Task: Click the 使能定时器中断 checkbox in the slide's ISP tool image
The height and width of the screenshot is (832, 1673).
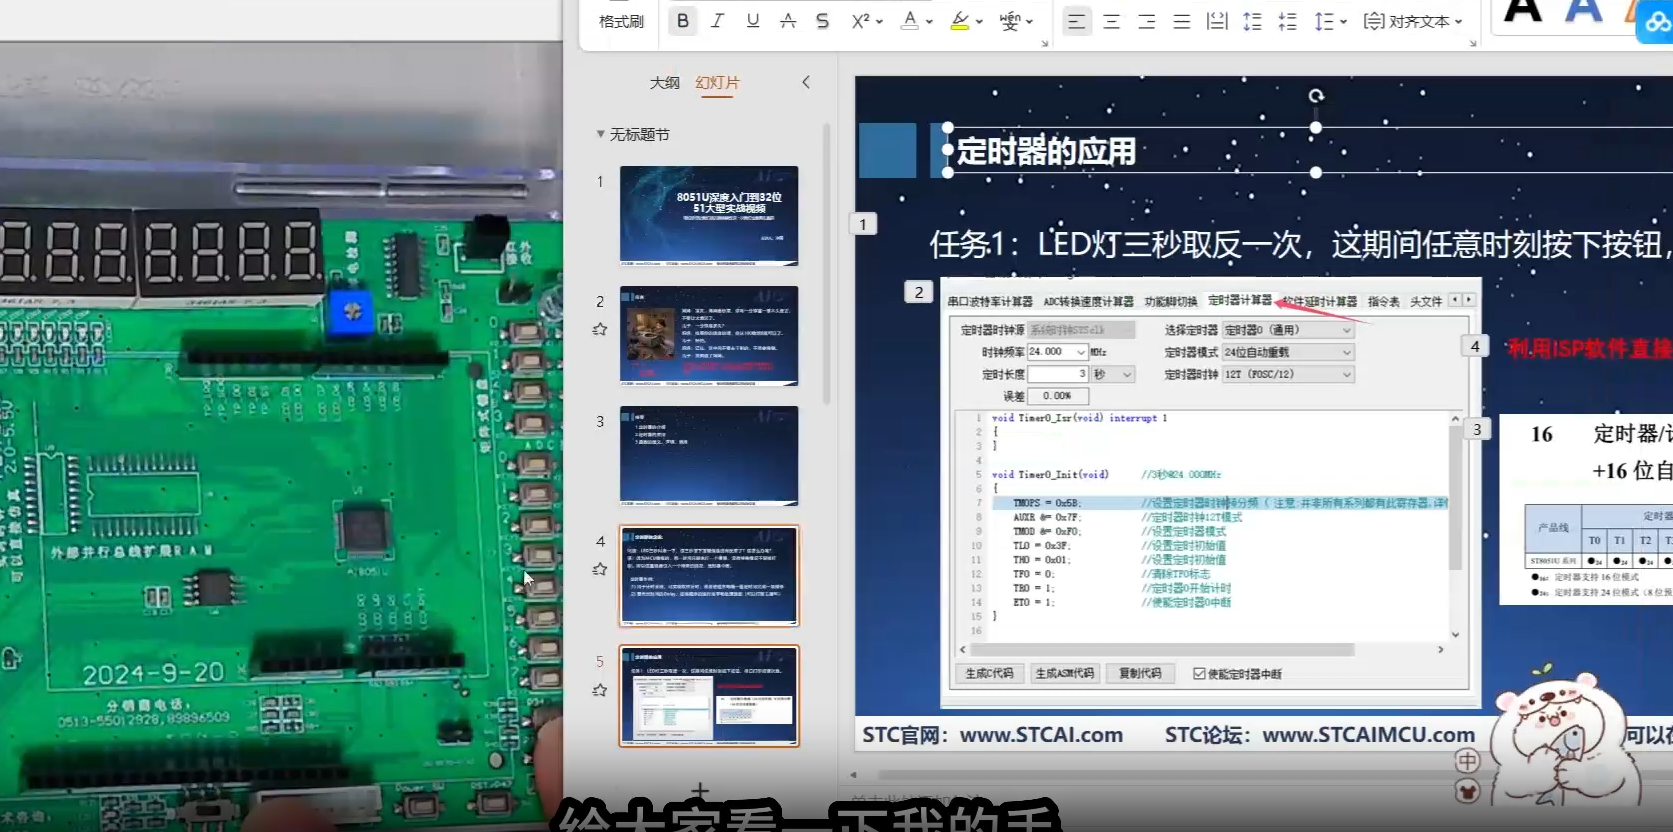Action: point(1199,674)
